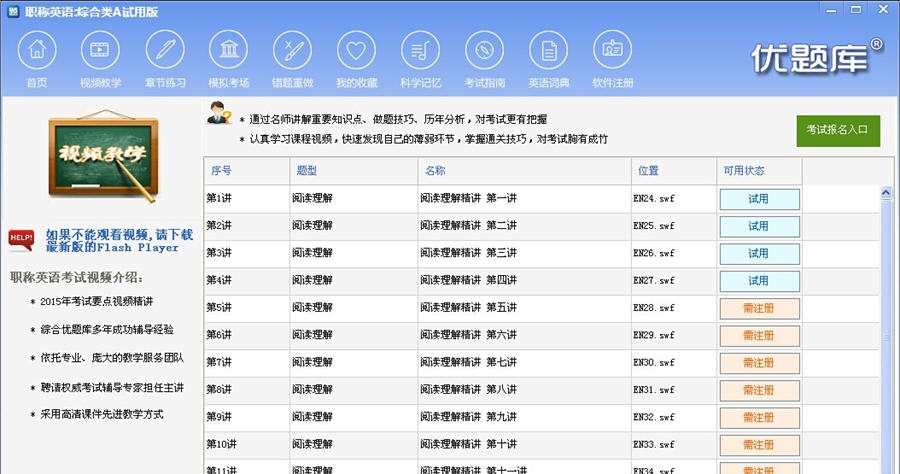Select row 阅读理解精讲 第五讲
Image resolution: width=900 pixels, height=474 pixels.
[541, 309]
